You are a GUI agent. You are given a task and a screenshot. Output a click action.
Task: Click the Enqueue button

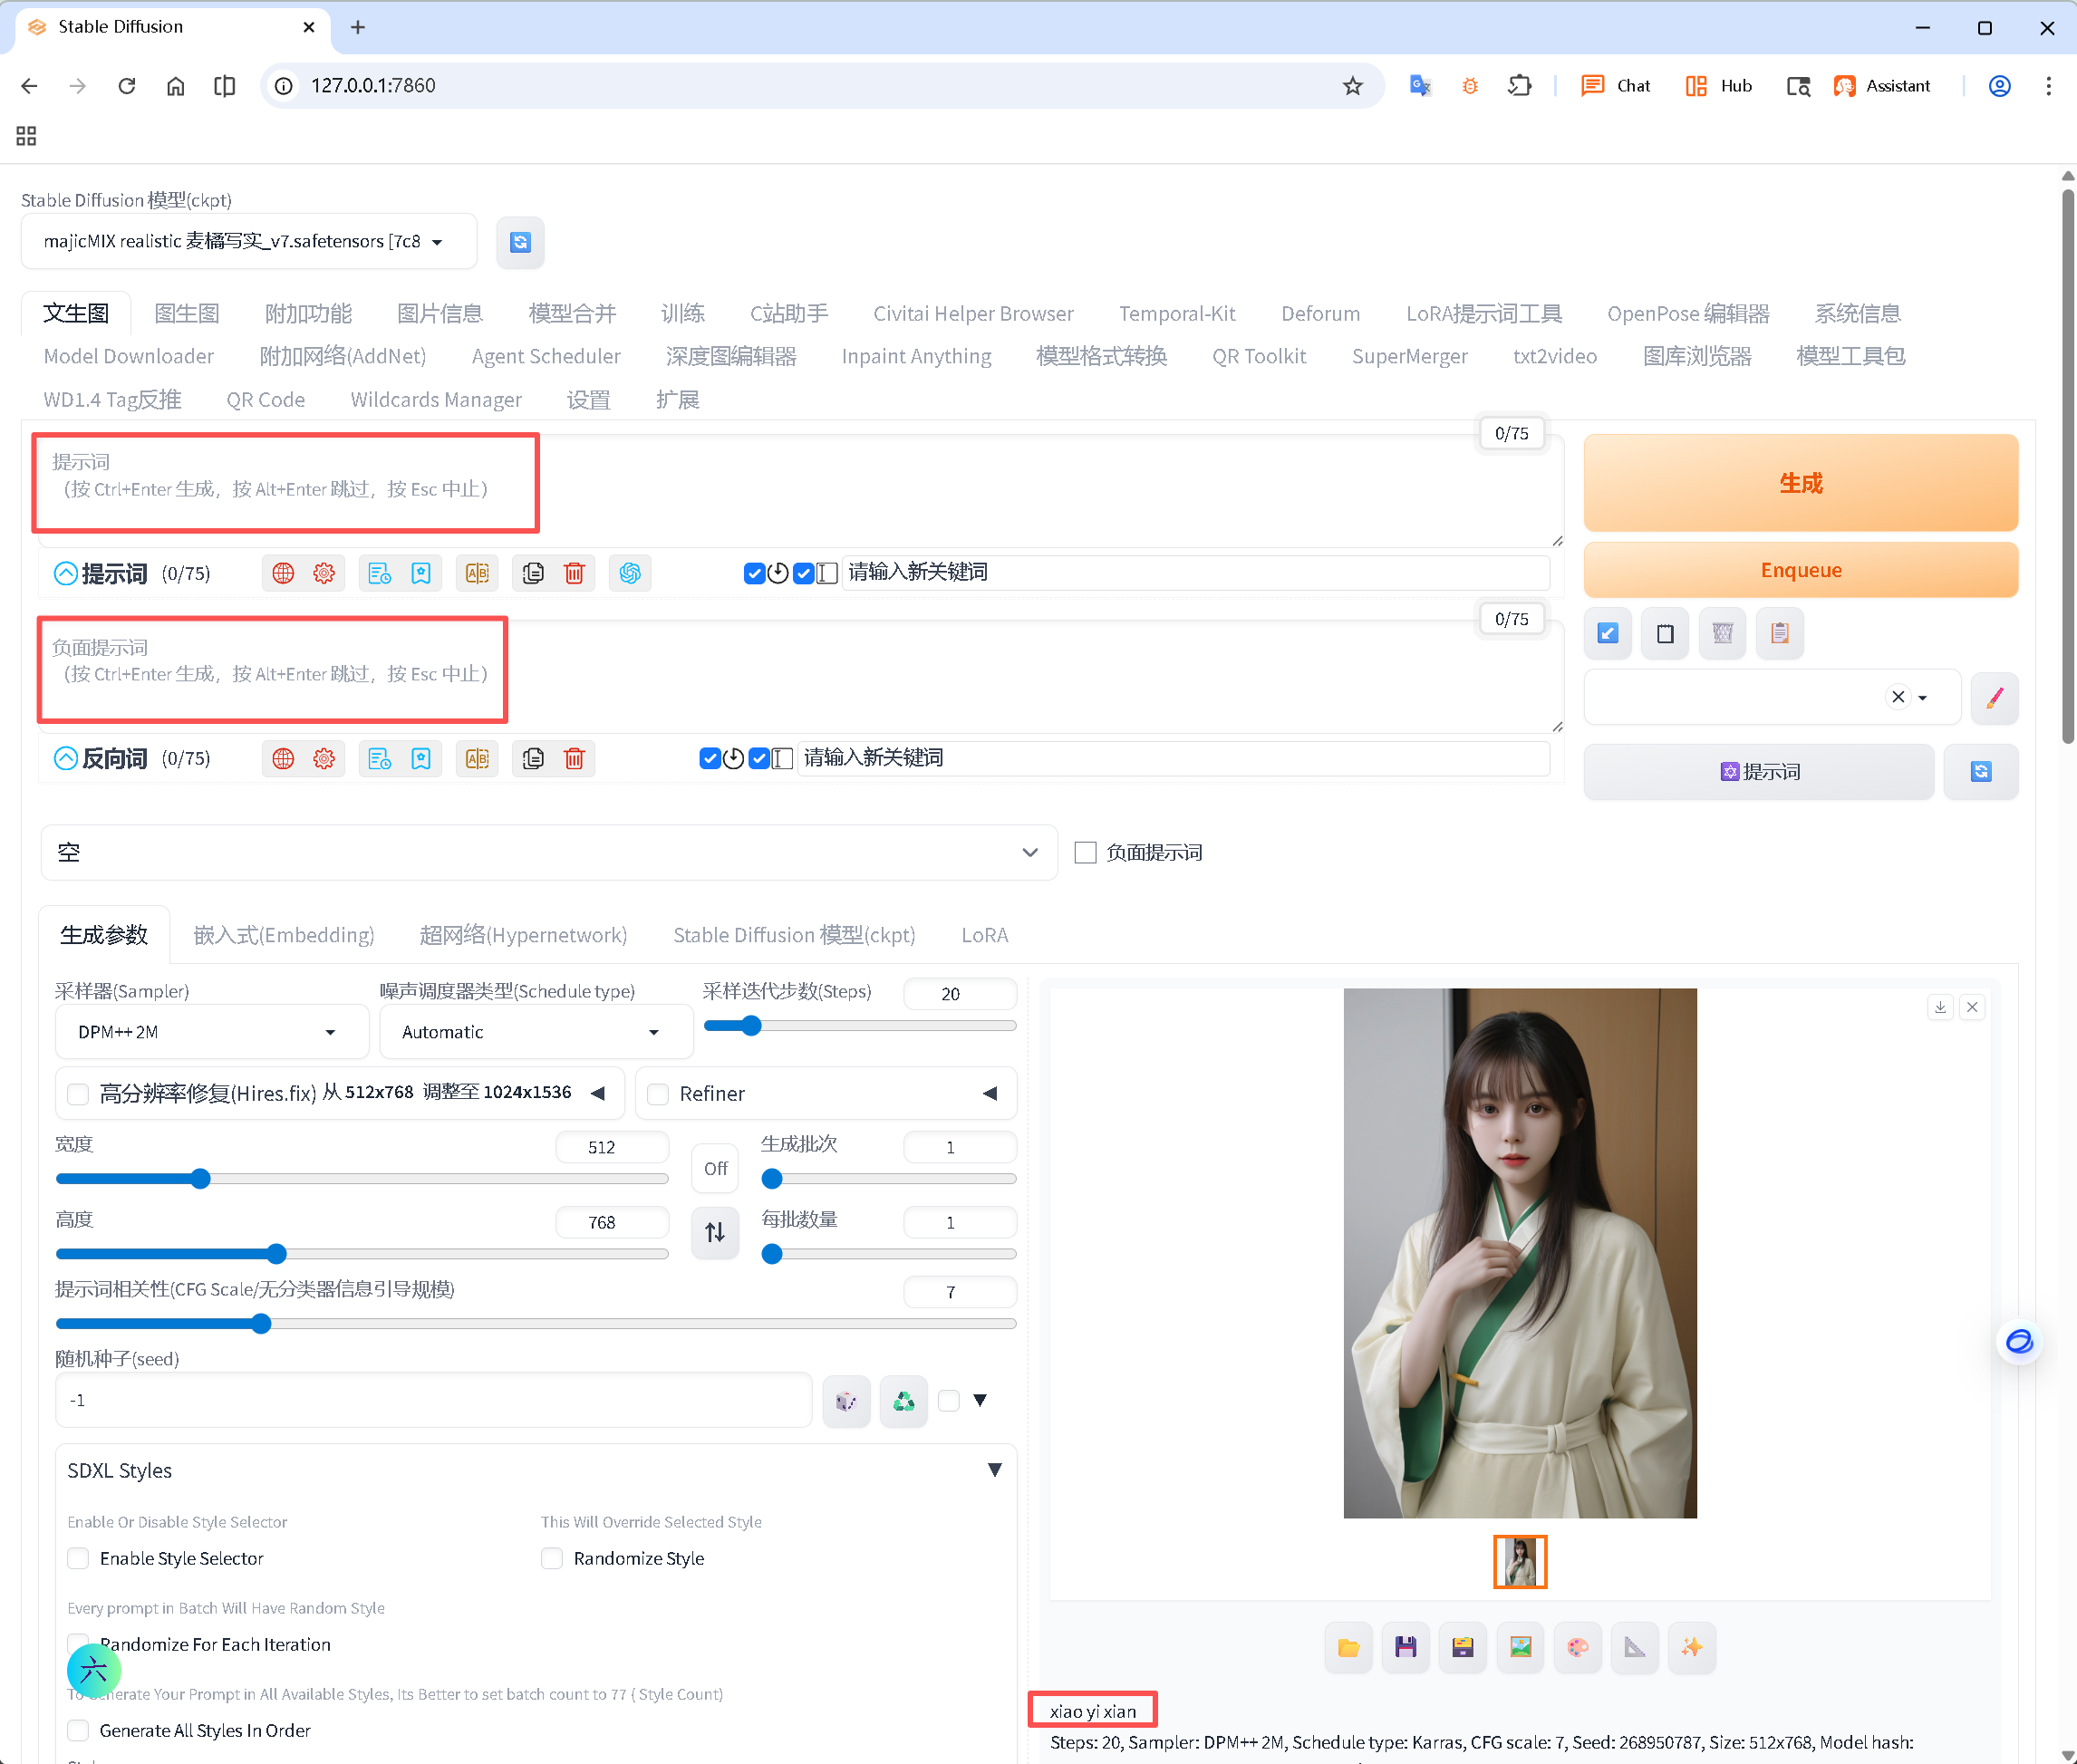(1800, 570)
